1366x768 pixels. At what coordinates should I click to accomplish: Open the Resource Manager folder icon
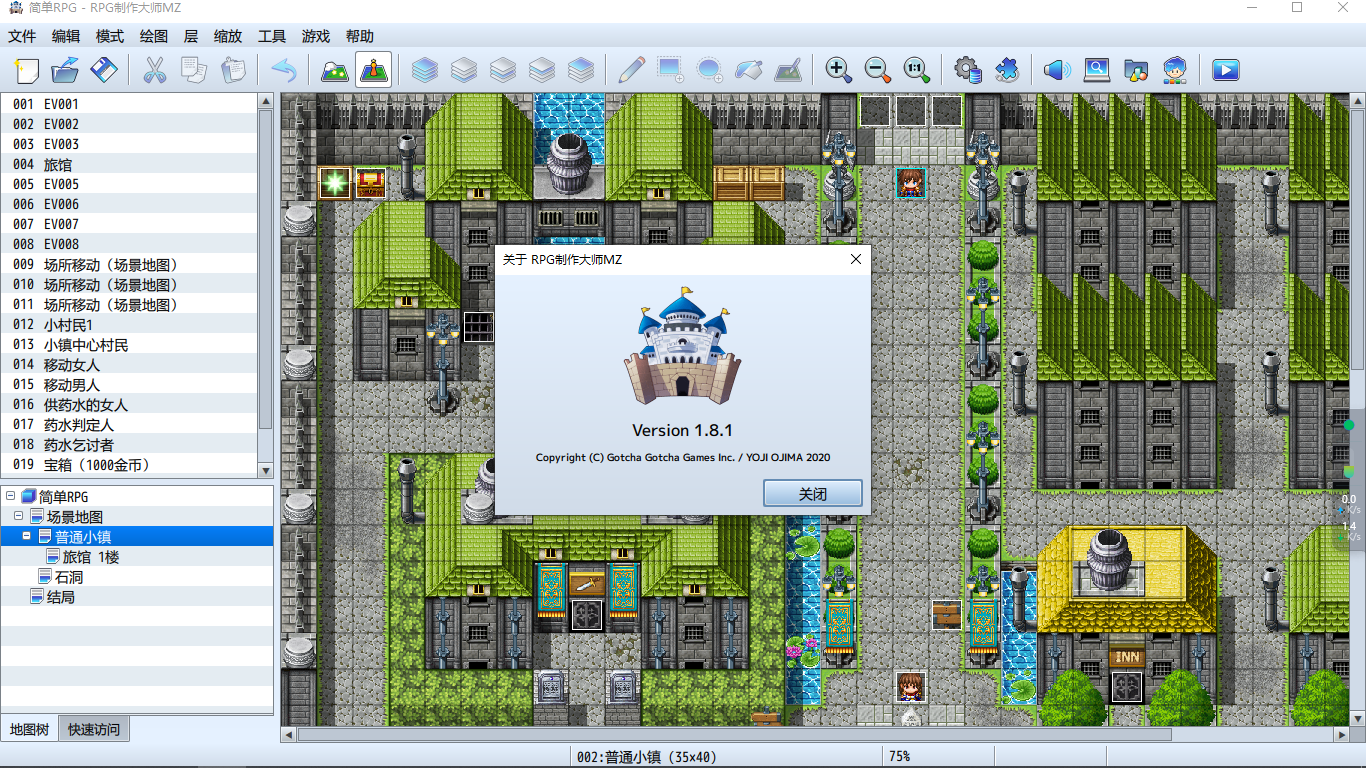click(x=1136, y=70)
